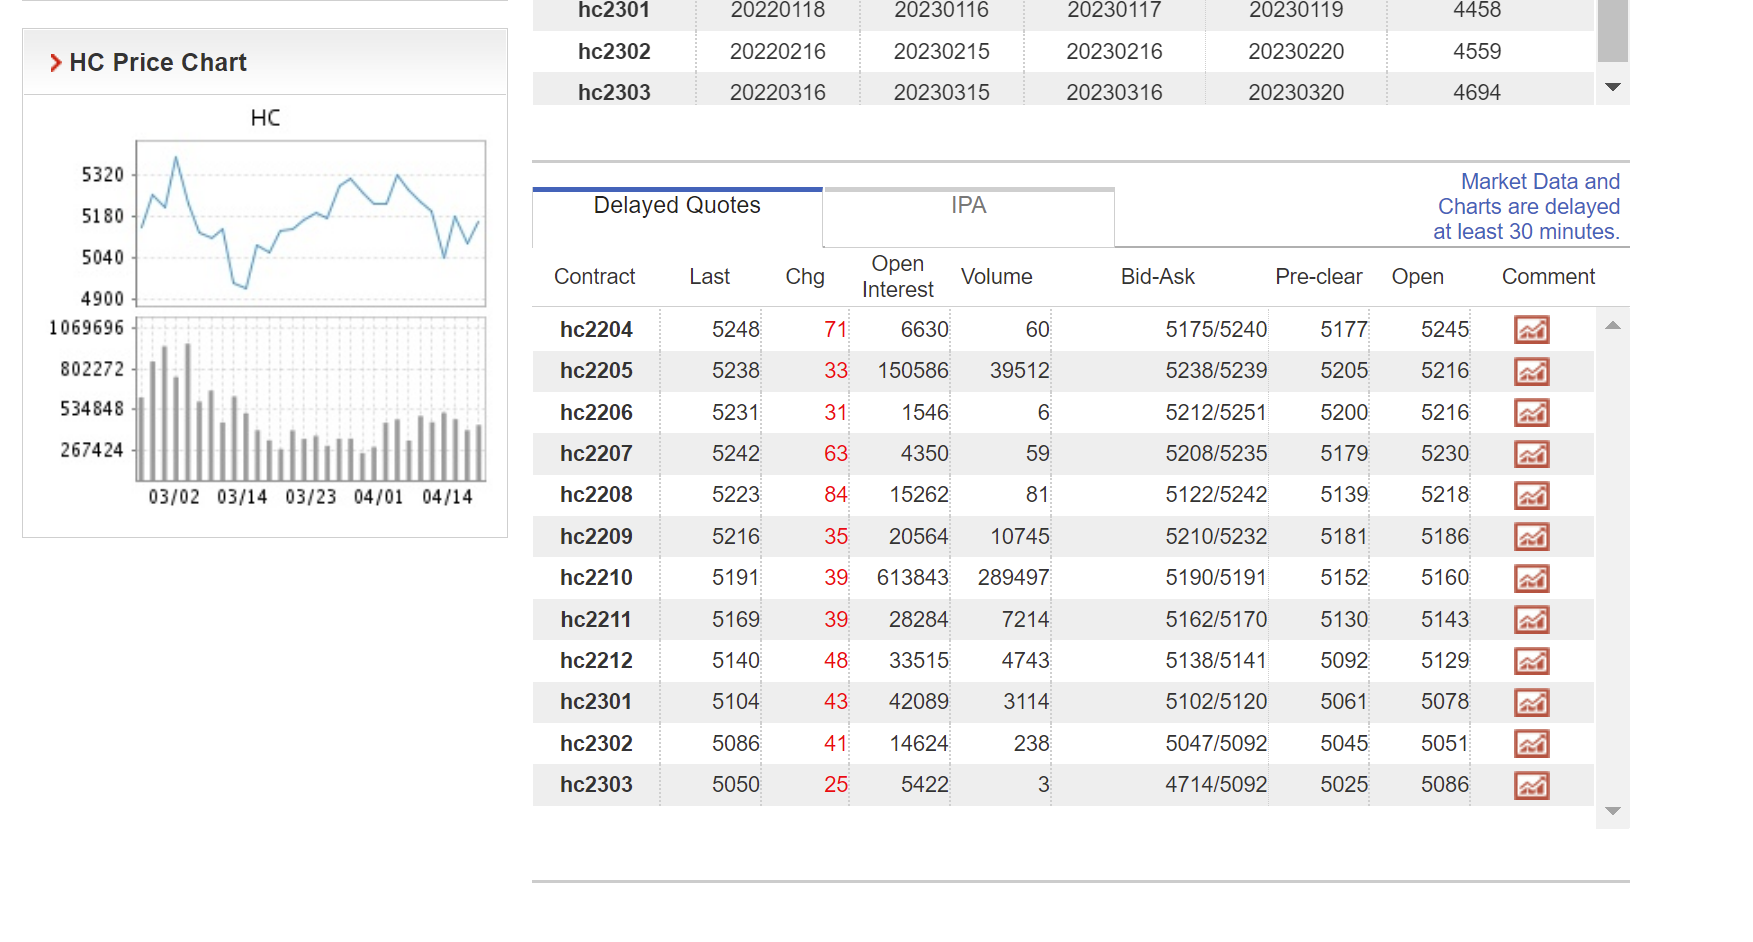Open chart icon for hc2205 contract
Screen dimensions: 1753x942
tap(1531, 372)
